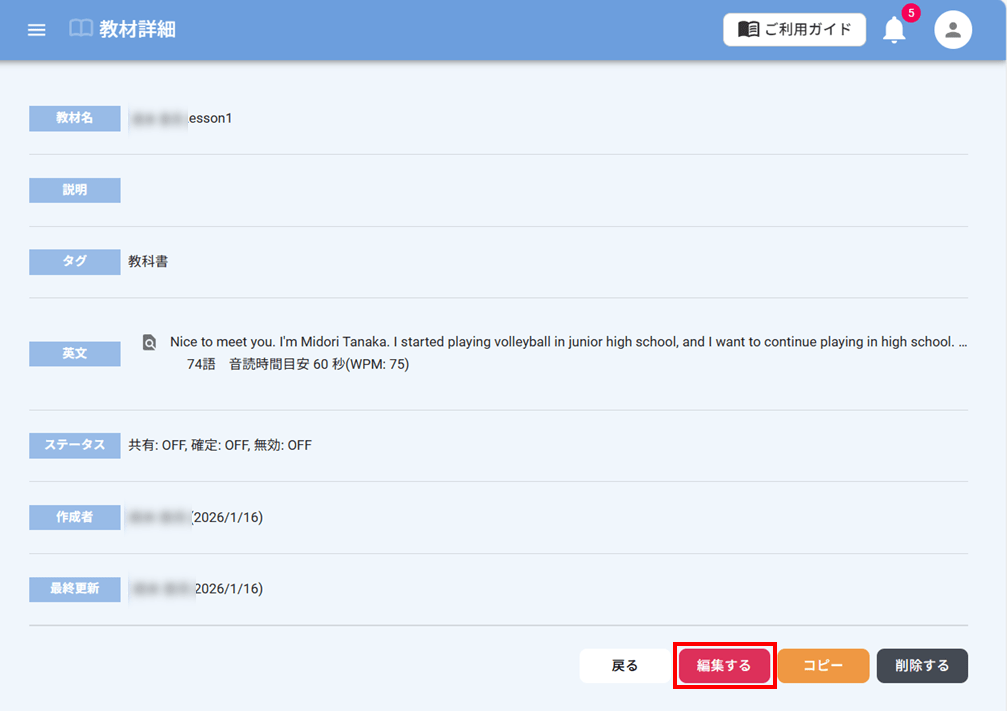Click the red notification badge showing 5
The width and height of the screenshot is (1007, 711).
click(x=910, y=13)
